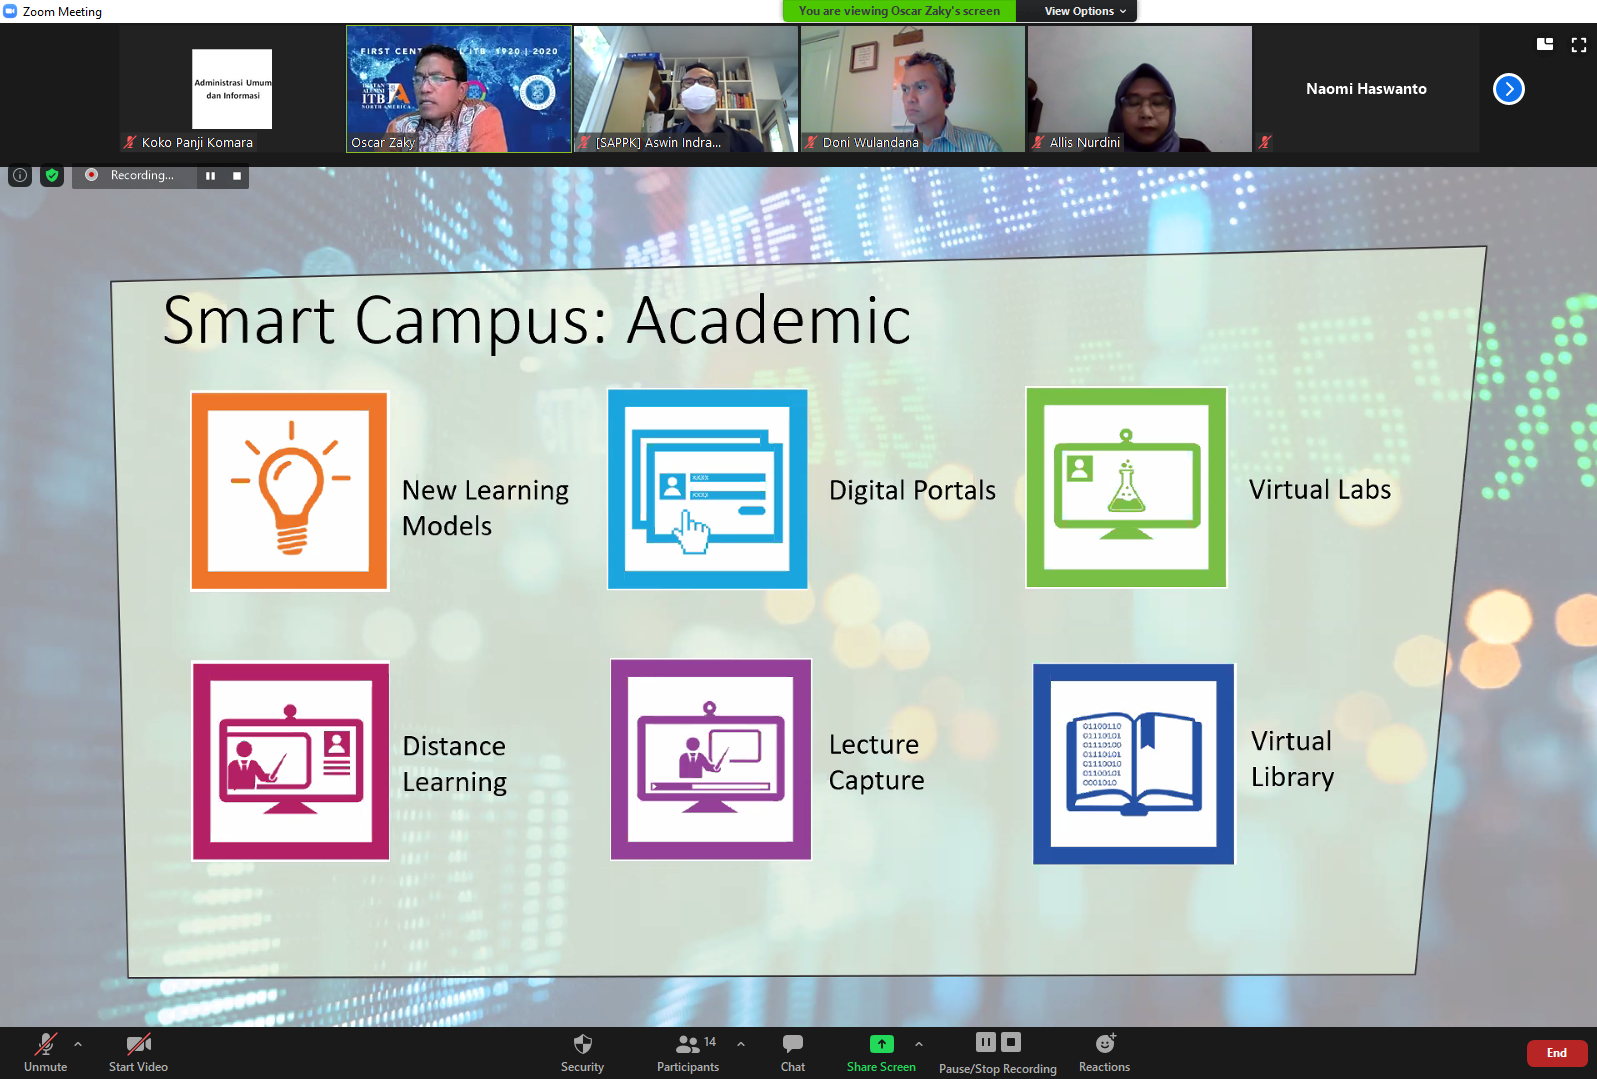Open the Chat panel

click(x=792, y=1052)
